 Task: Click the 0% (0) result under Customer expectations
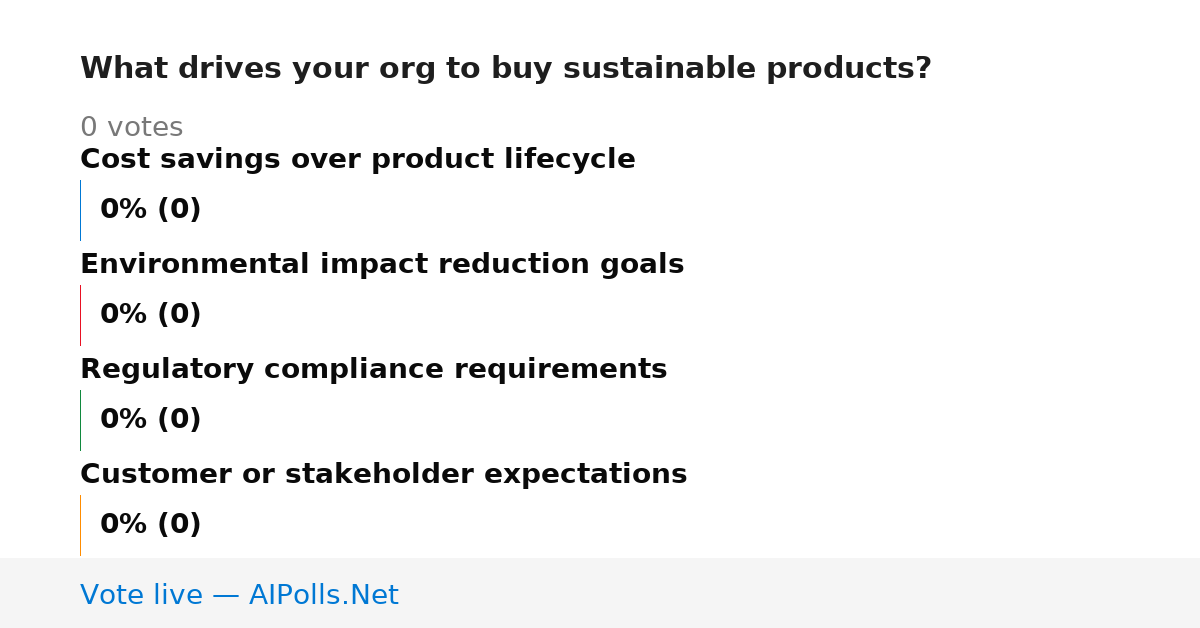pyautogui.click(x=150, y=525)
